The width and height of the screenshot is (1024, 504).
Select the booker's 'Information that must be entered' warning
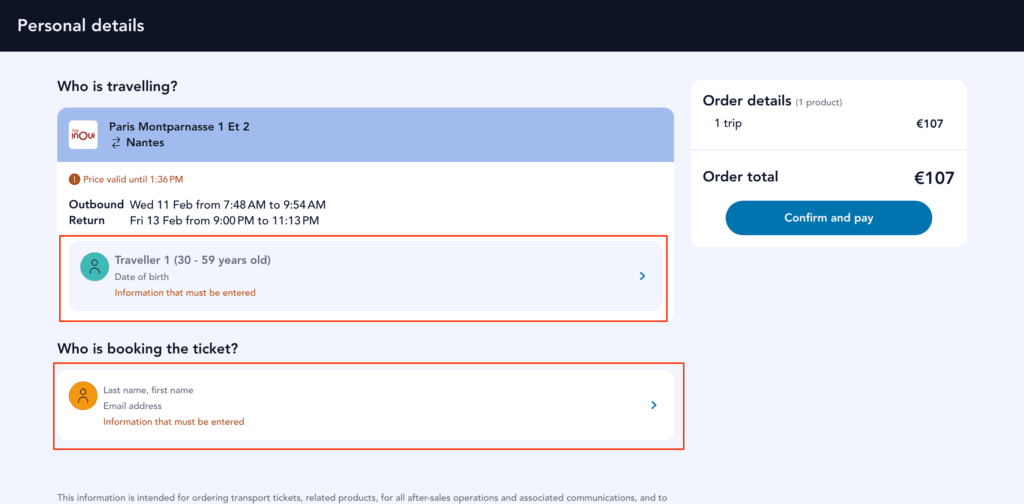point(173,422)
